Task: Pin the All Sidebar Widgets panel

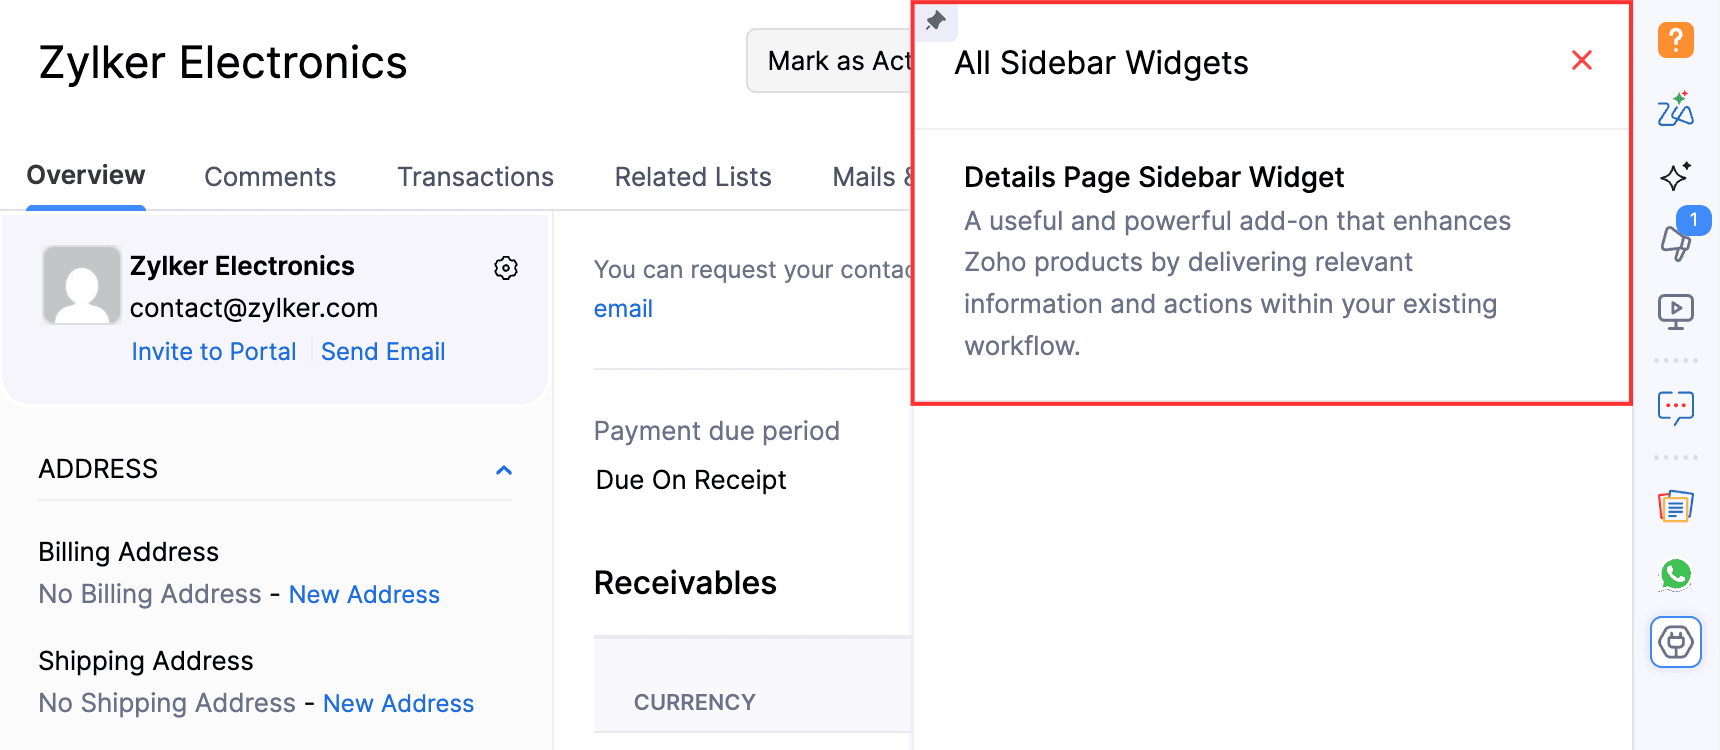Action: (936, 20)
